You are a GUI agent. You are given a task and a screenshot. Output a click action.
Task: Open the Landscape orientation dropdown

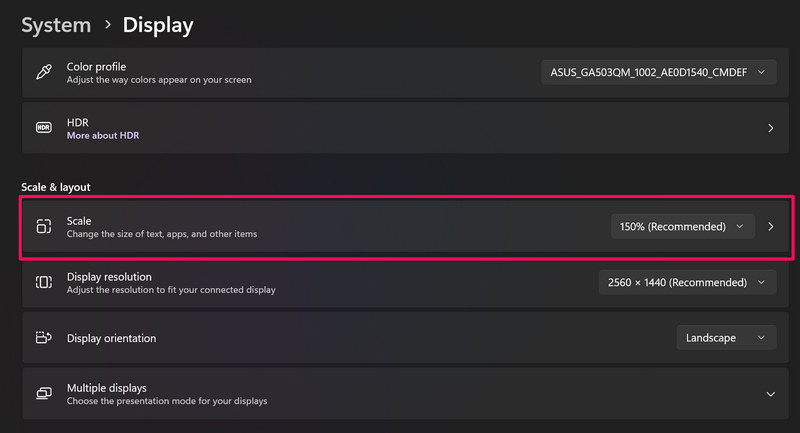(726, 338)
